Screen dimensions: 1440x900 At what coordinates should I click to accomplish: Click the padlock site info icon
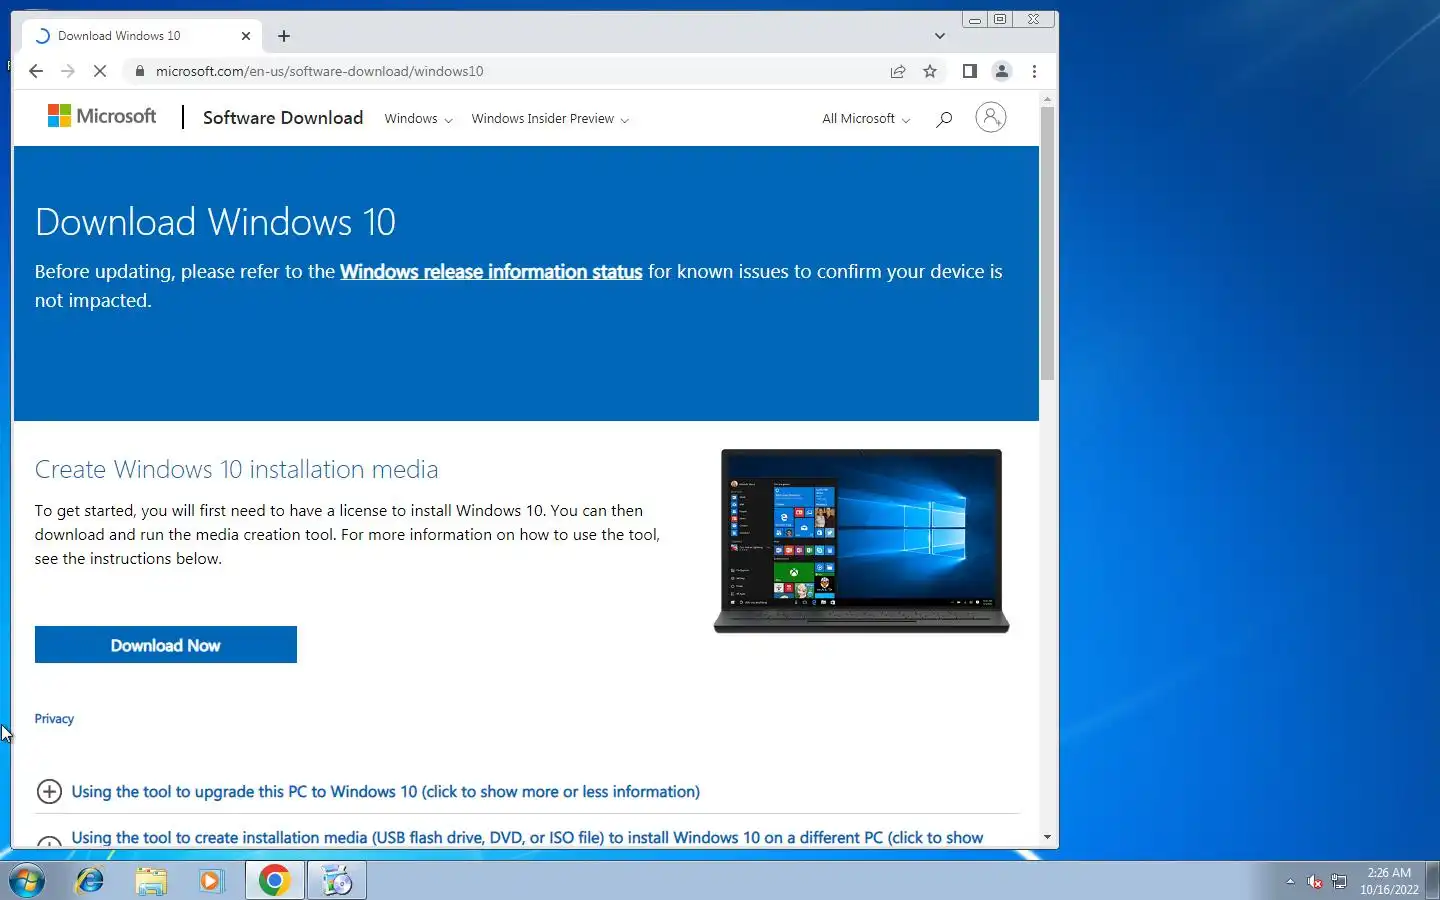[139, 71]
